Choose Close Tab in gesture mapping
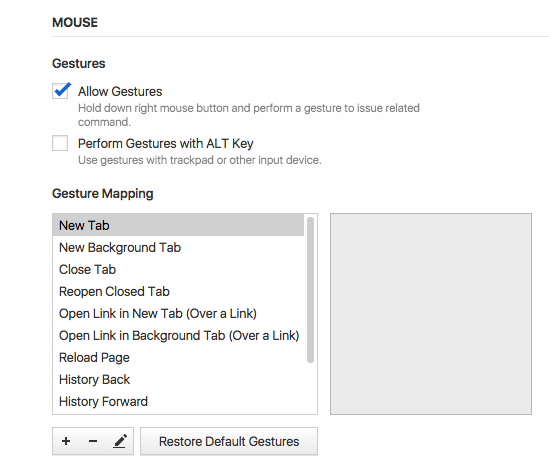This screenshot has height=473, width=549. pos(178,269)
